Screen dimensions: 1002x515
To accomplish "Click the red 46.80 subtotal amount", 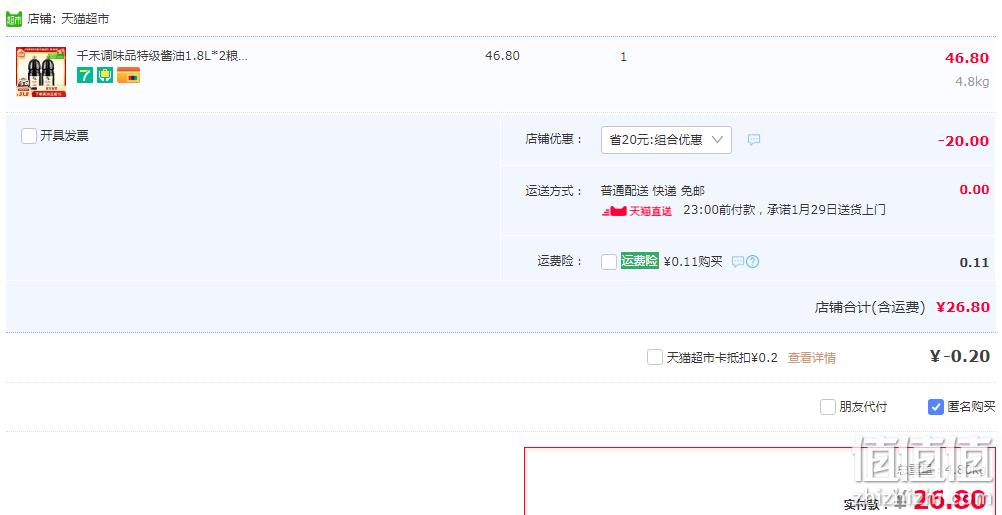I will 967,58.
